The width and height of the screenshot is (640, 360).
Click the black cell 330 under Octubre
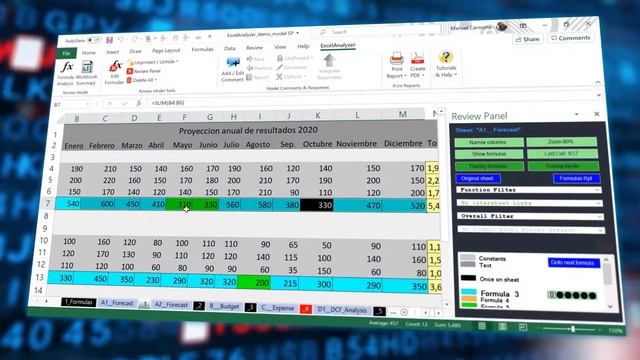[317, 205]
